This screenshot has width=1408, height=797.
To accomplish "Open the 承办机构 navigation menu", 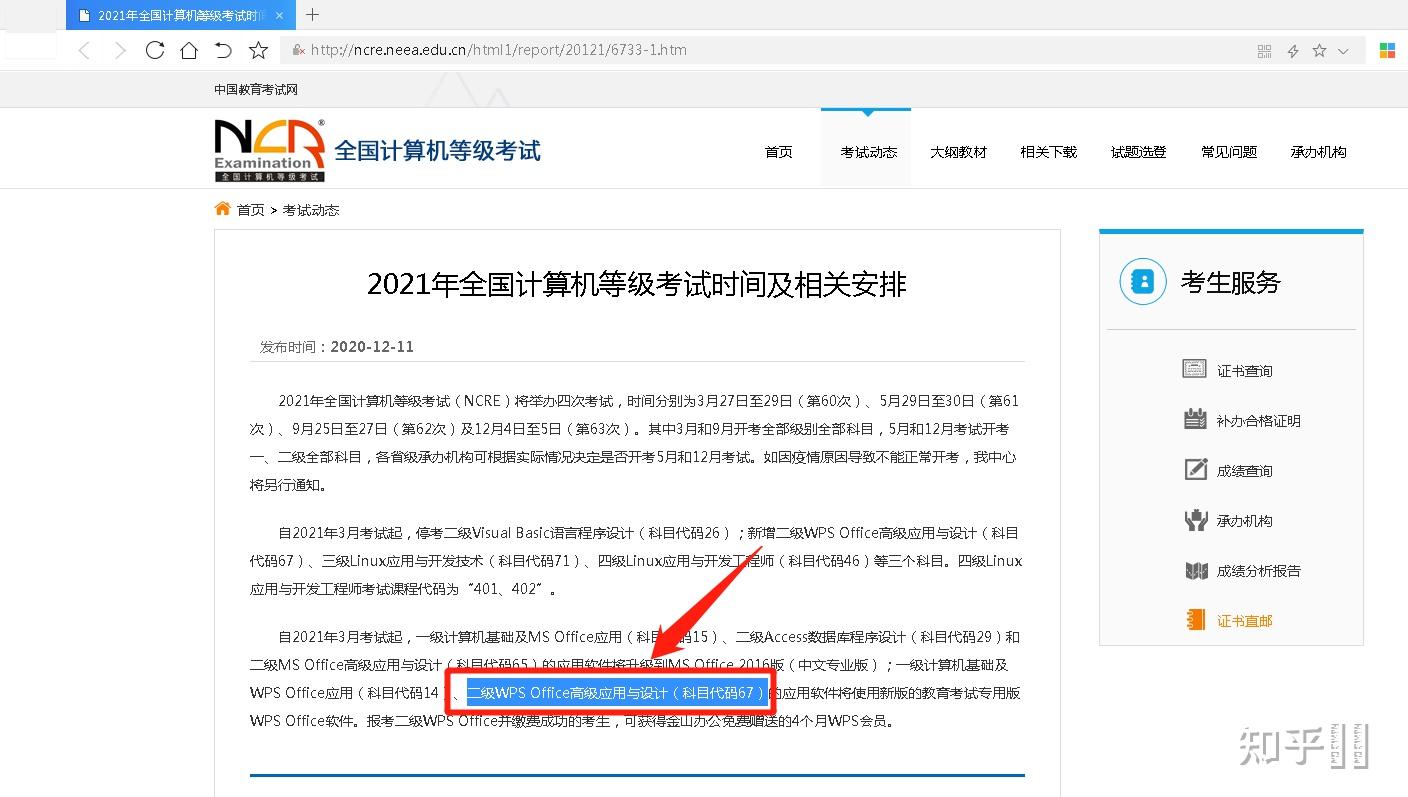I will click(x=1318, y=152).
